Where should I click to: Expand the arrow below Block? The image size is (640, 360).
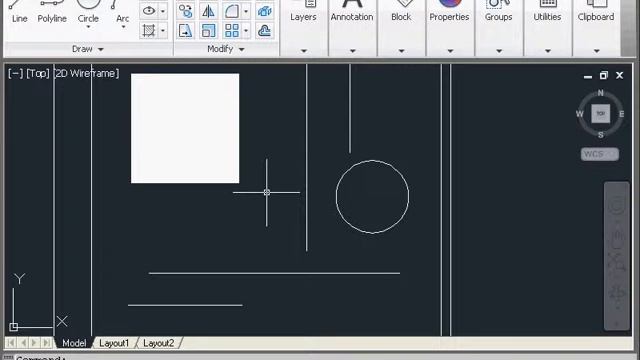point(401,51)
